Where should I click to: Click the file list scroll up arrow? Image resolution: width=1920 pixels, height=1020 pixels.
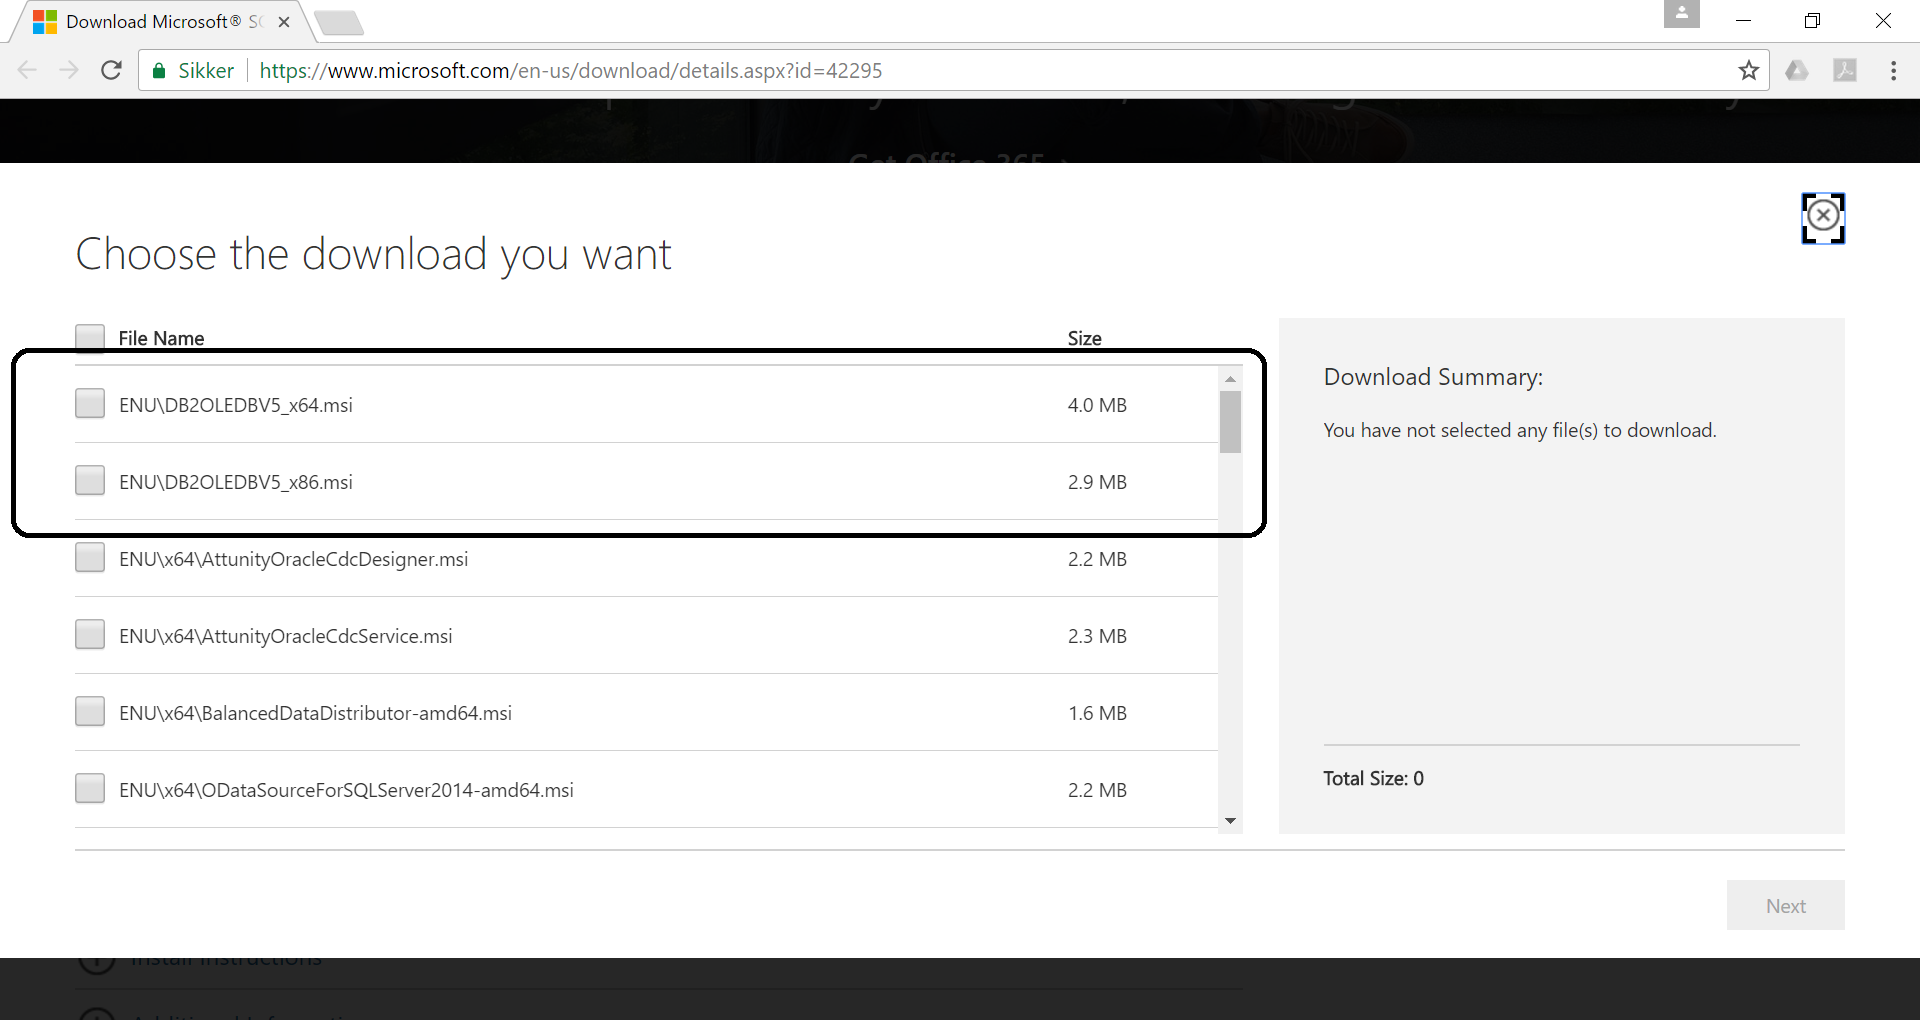(x=1230, y=379)
